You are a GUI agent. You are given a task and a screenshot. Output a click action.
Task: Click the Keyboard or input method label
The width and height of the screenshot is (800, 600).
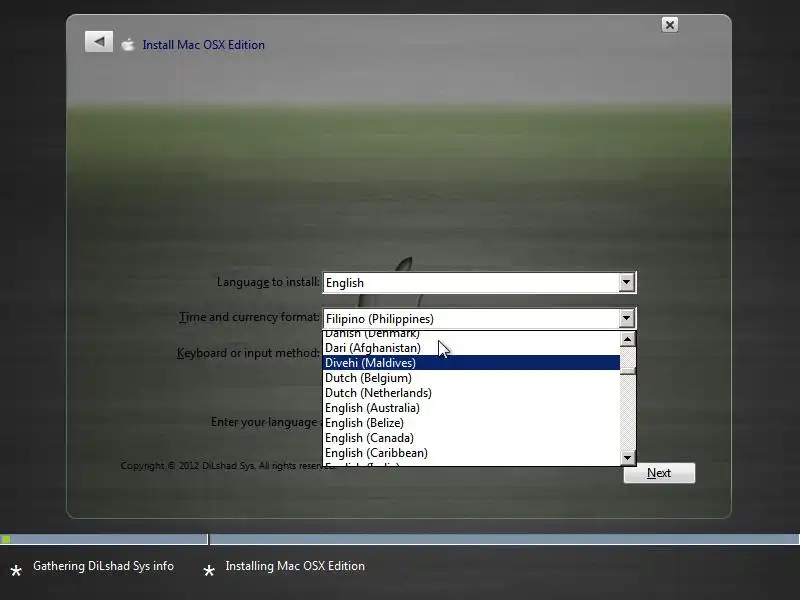[x=248, y=353]
